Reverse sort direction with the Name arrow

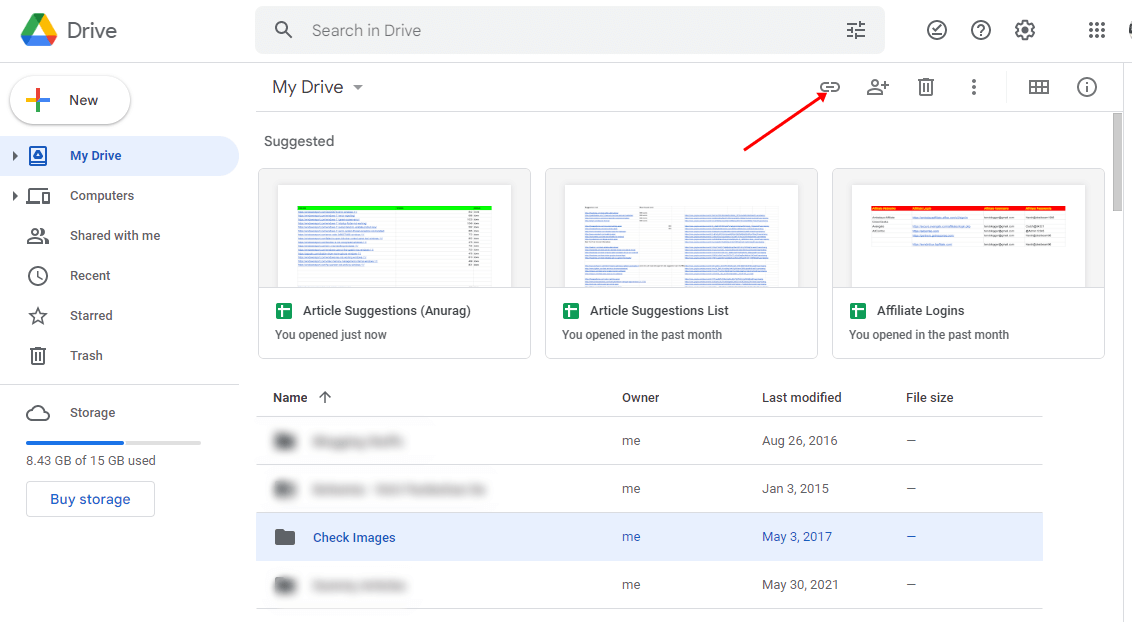(325, 397)
